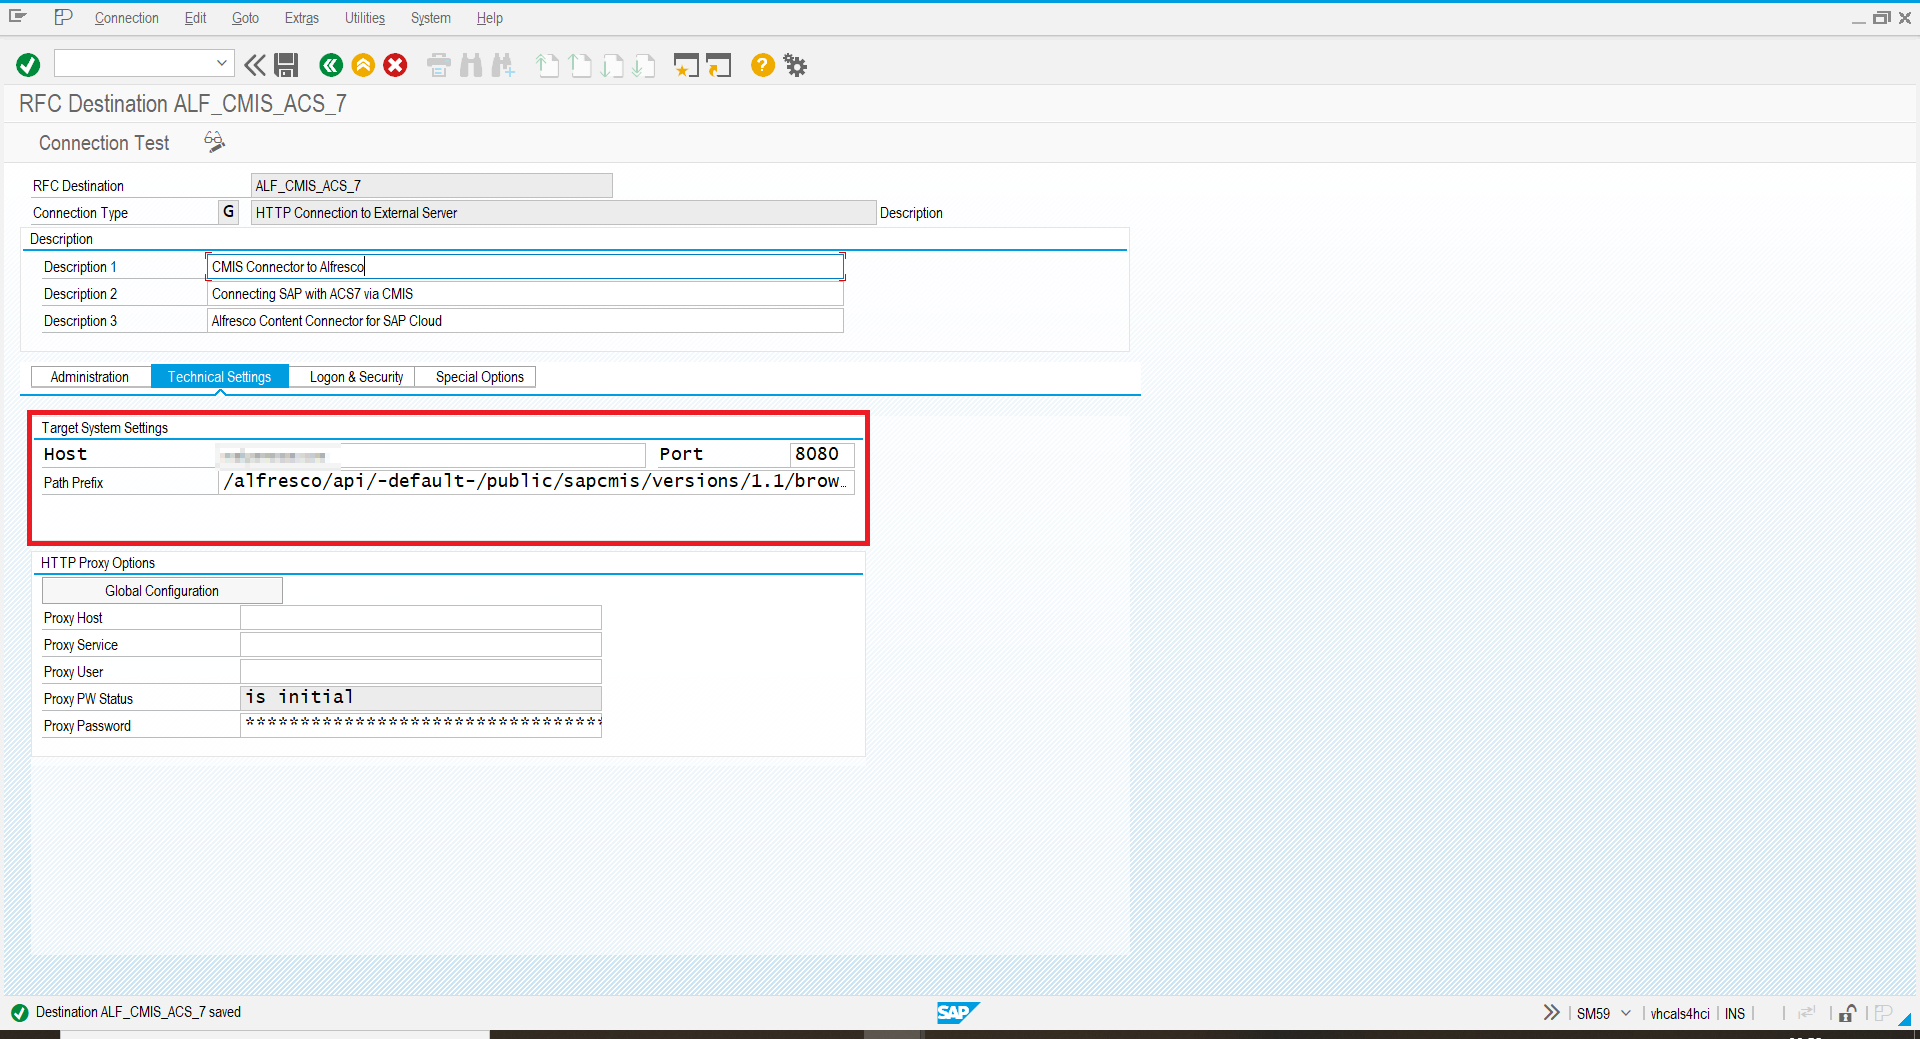Open the command field dropdown arrow
1920x1039 pixels.
point(221,63)
